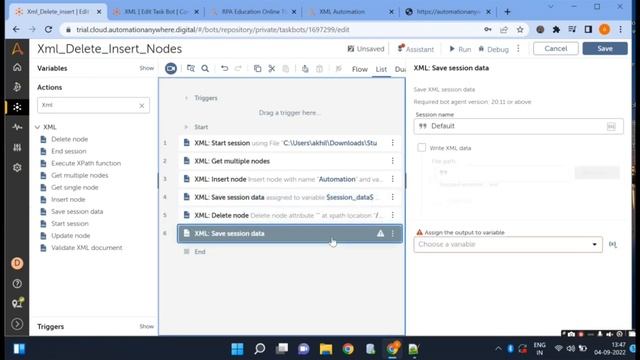Collapse the Start section in the flow
Viewport: 640px width, 360px height.
pyautogui.click(x=186, y=127)
